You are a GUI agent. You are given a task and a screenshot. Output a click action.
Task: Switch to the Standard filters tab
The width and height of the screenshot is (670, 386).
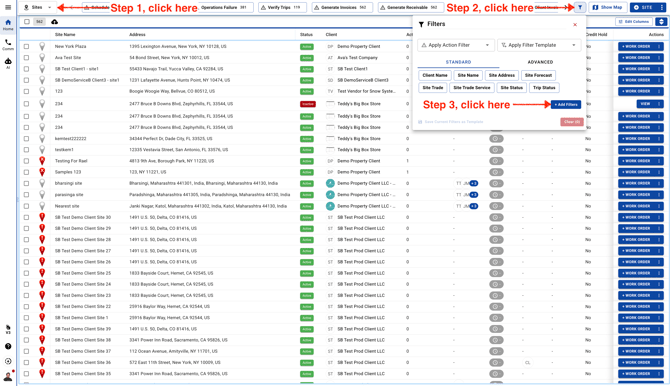point(458,62)
